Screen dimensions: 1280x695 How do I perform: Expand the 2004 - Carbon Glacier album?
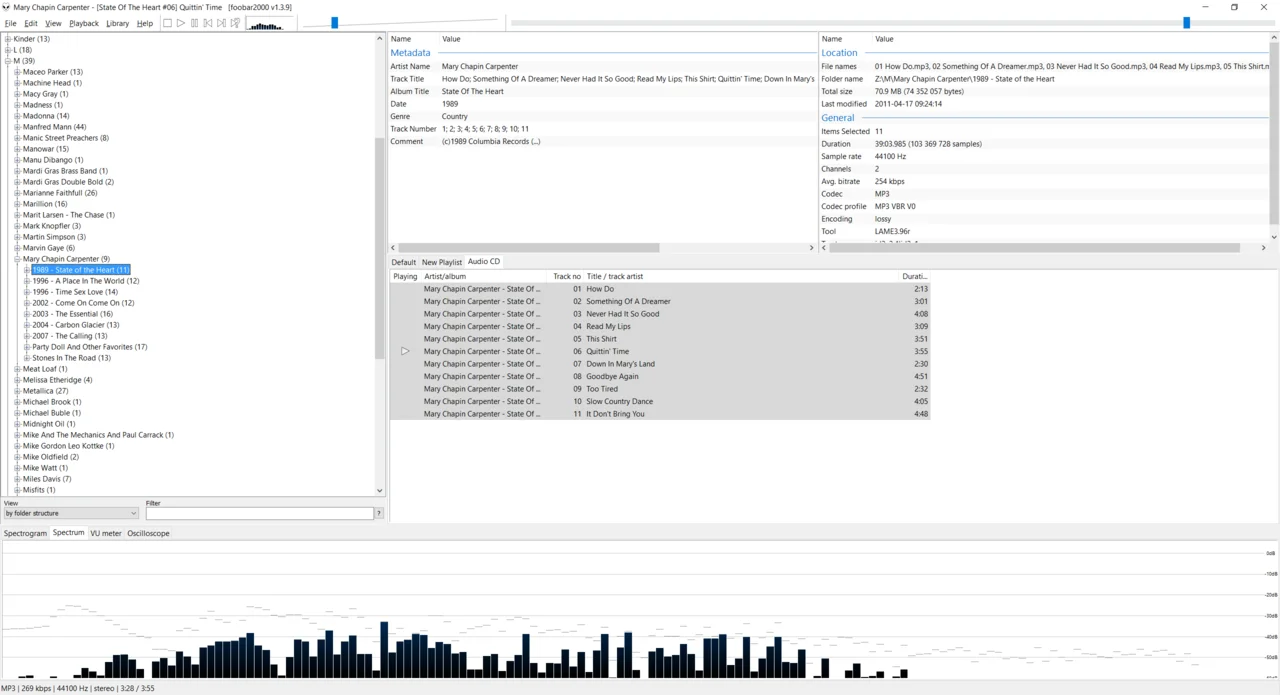(x=27, y=325)
